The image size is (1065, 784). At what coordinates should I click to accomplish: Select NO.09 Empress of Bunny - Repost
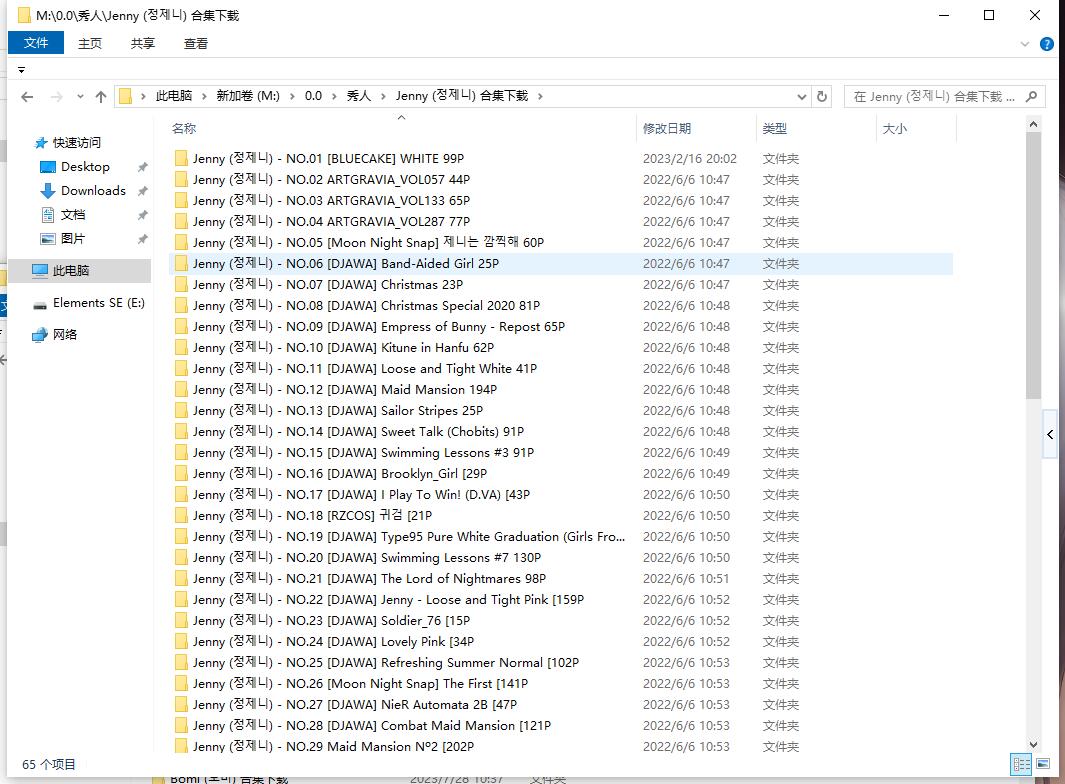click(x=560, y=327)
